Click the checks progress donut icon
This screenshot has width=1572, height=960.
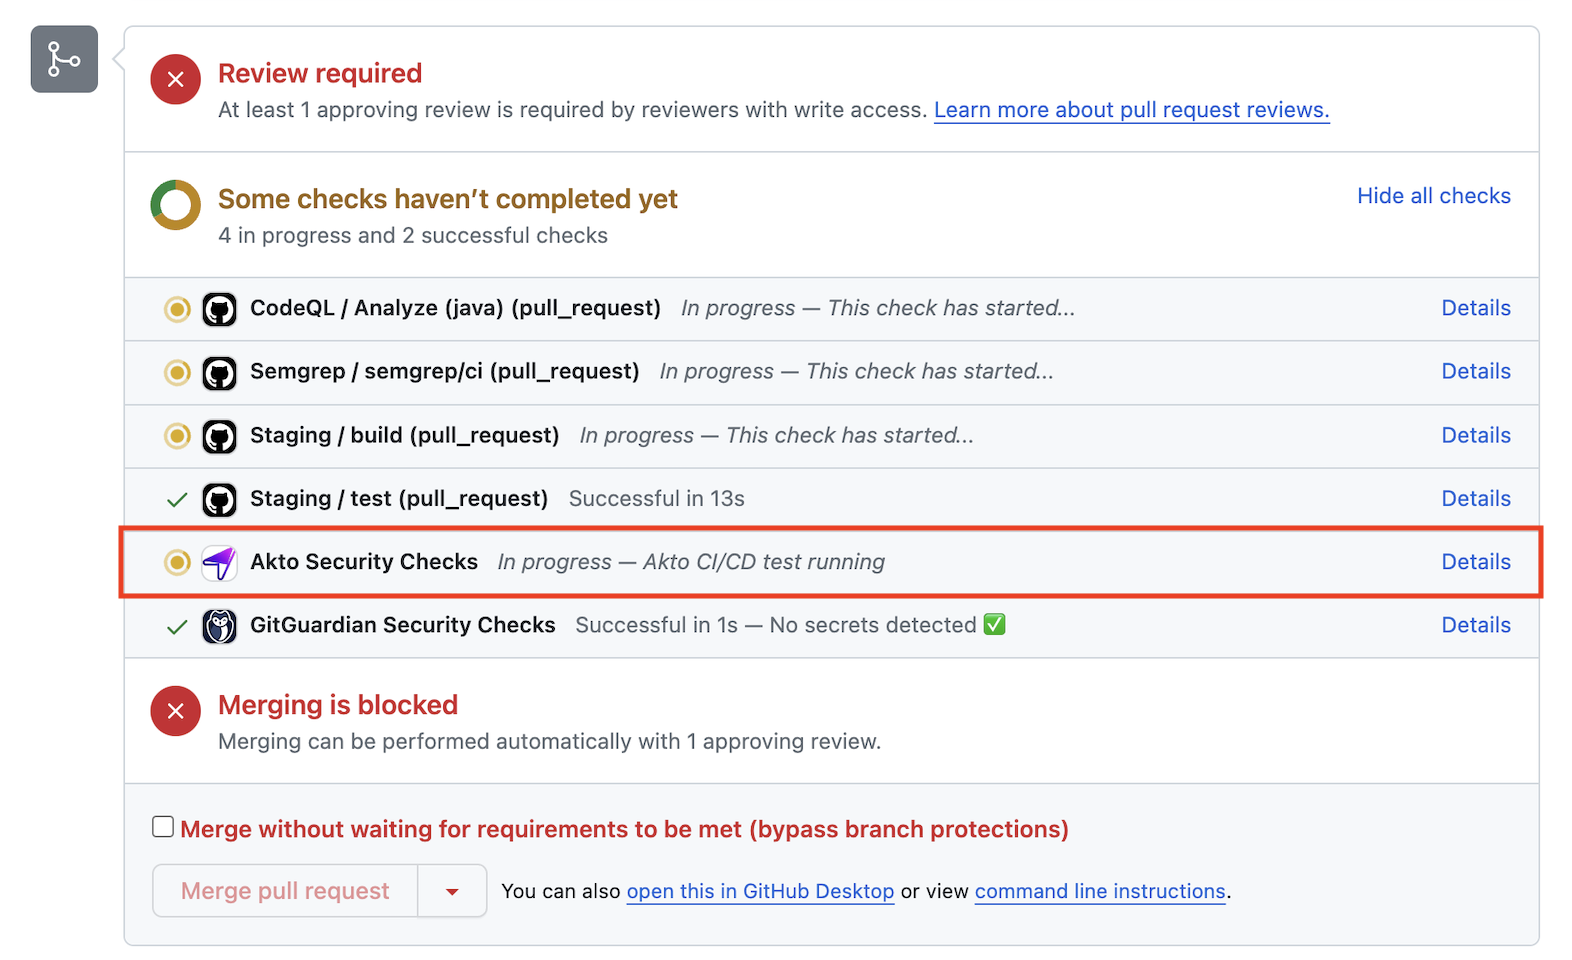coord(176,205)
